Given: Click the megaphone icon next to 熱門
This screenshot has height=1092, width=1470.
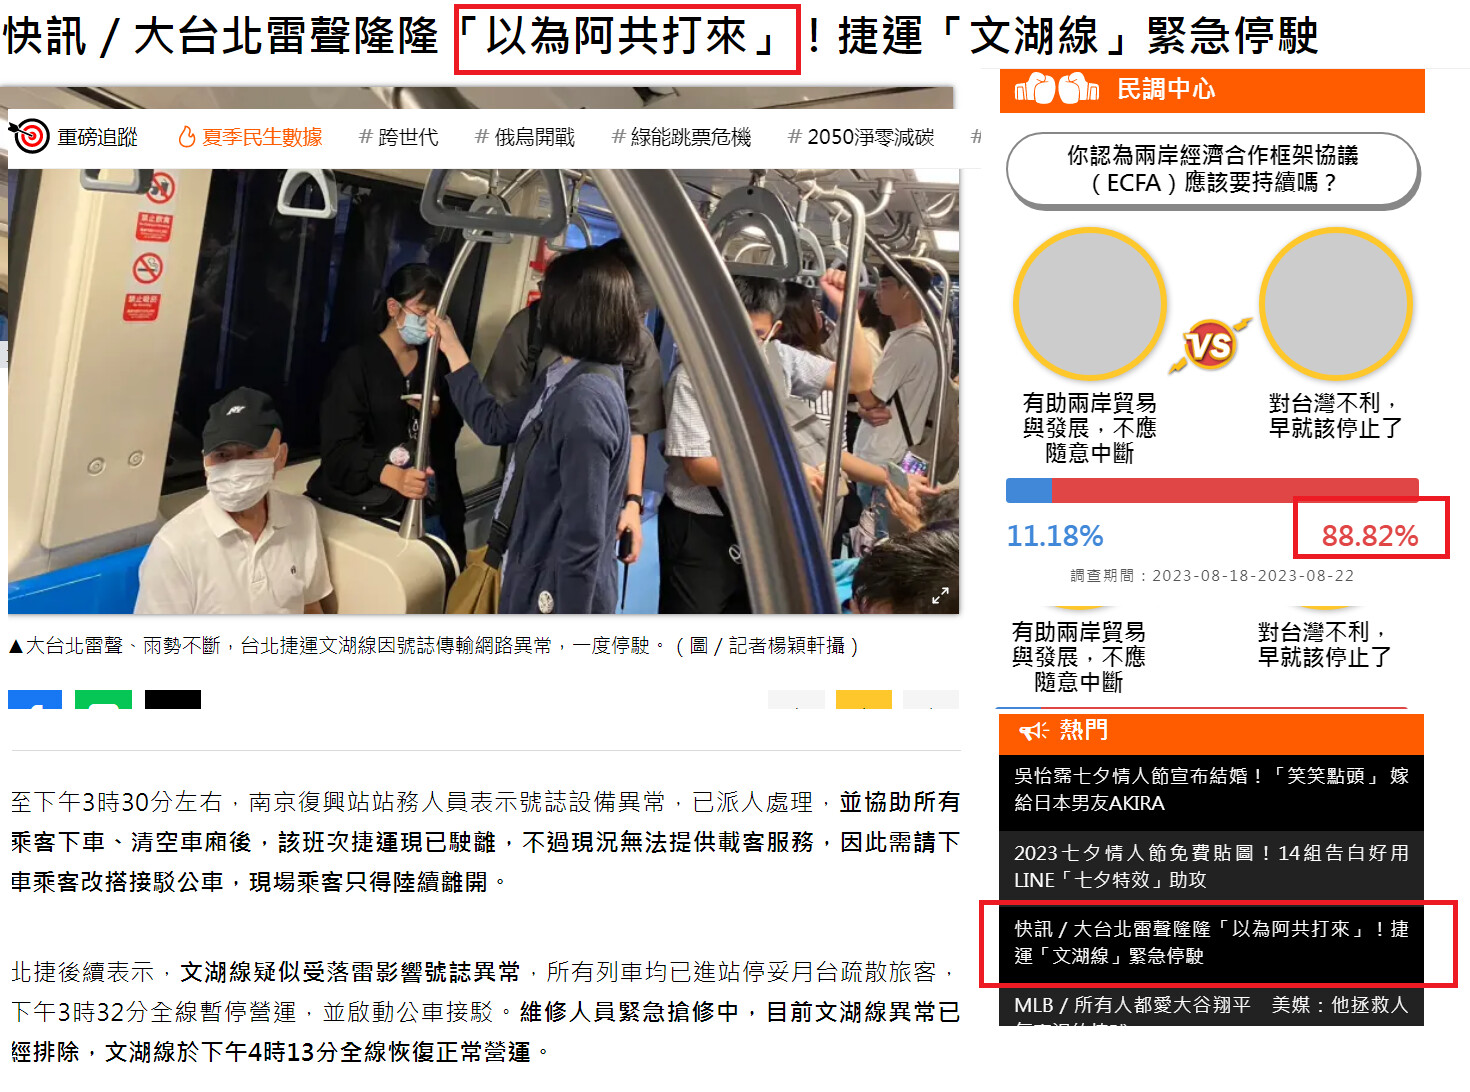Looking at the screenshot, I should pos(1033,731).
